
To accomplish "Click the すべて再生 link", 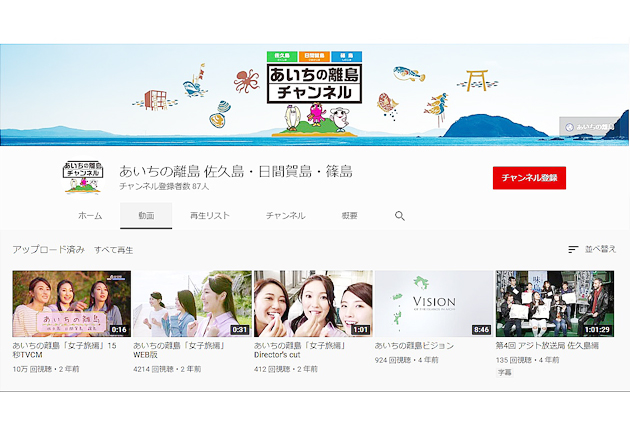I will tap(114, 250).
